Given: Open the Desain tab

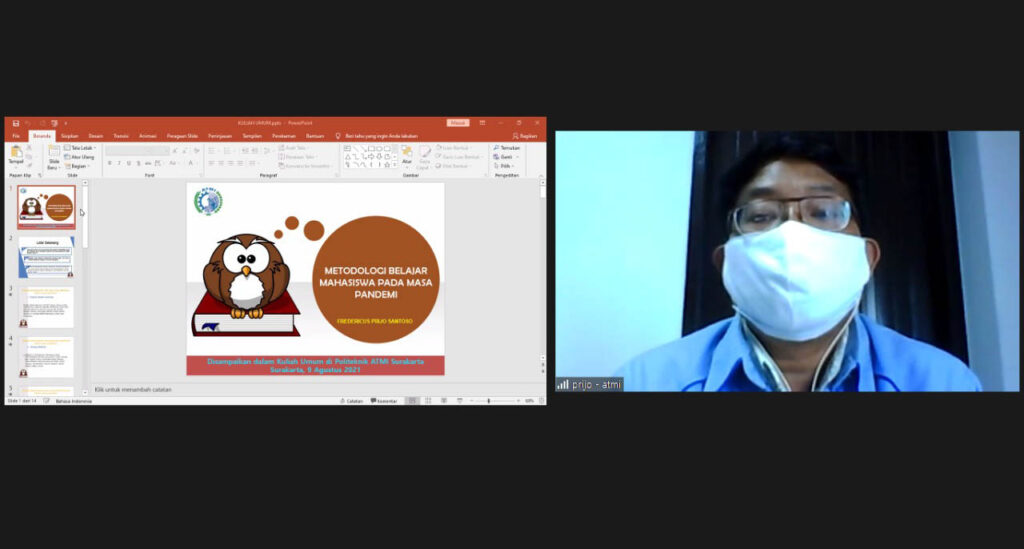Looking at the screenshot, I should tap(96, 136).
